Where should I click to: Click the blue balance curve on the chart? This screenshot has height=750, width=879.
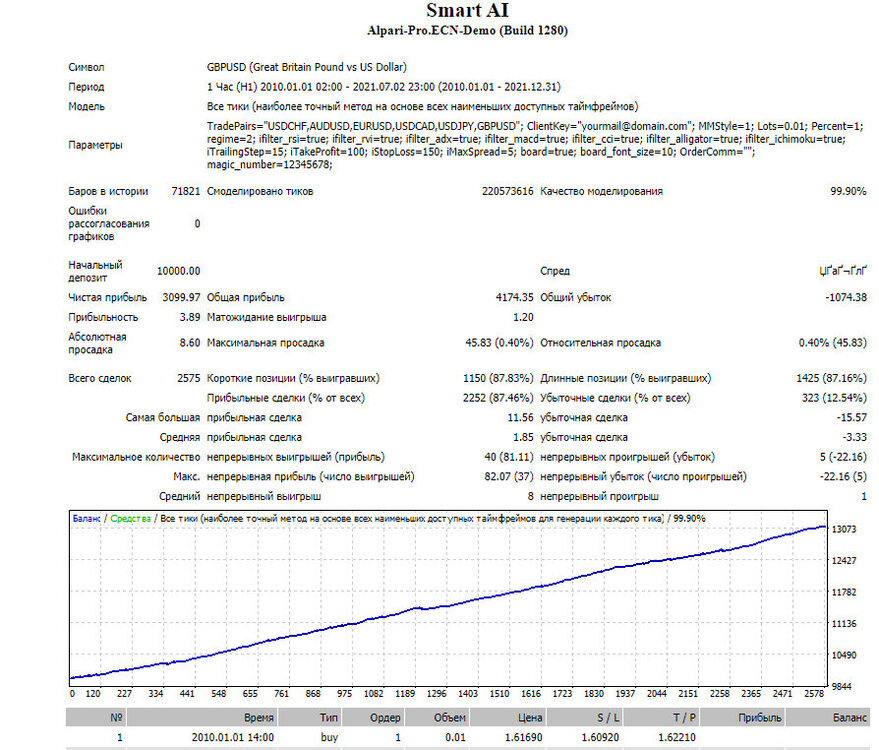click(448, 605)
